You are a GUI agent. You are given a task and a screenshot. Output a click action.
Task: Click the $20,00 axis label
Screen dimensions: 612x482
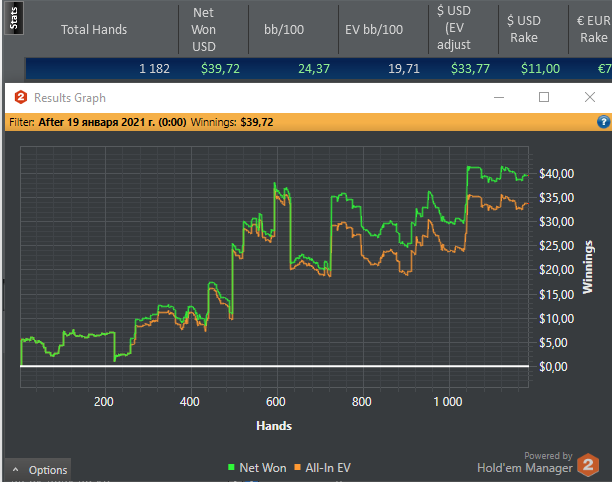pyautogui.click(x=556, y=270)
